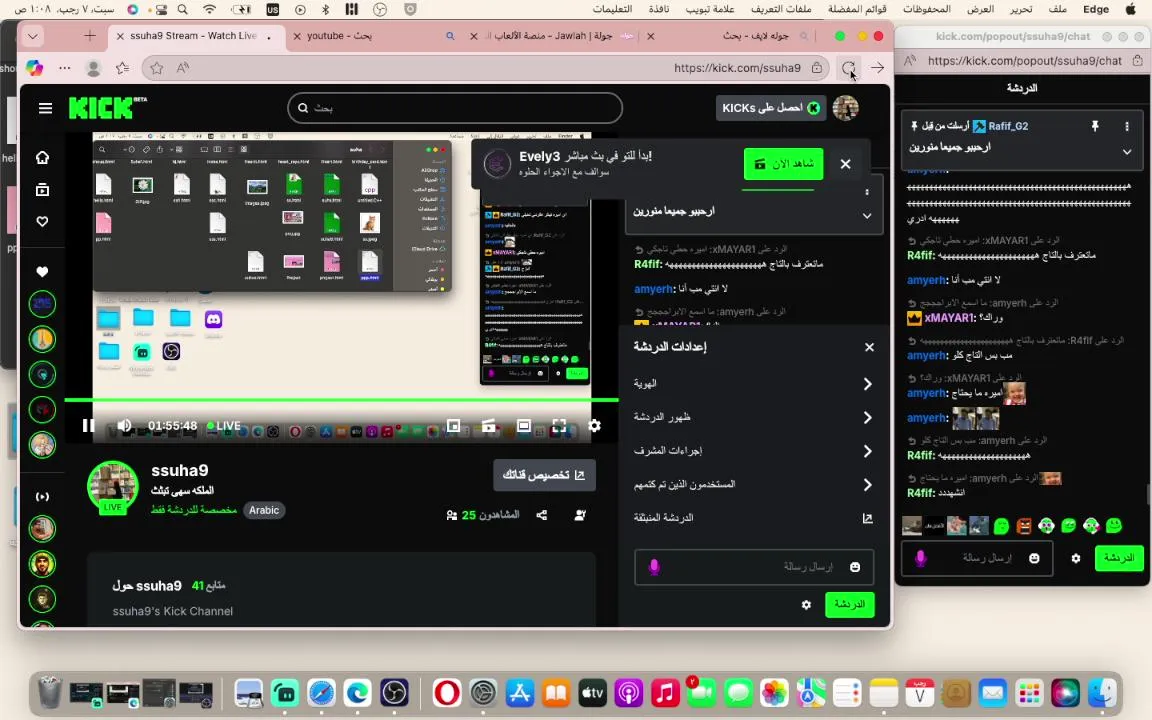Click the message input field in main chat

coord(754,566)
